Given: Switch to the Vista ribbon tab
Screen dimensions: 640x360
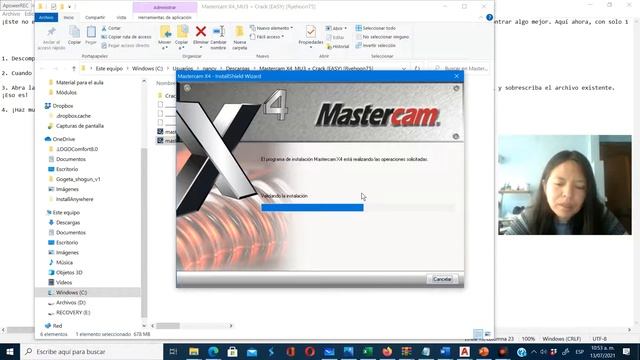Looking at the screenshot, I should coord(121,18).
